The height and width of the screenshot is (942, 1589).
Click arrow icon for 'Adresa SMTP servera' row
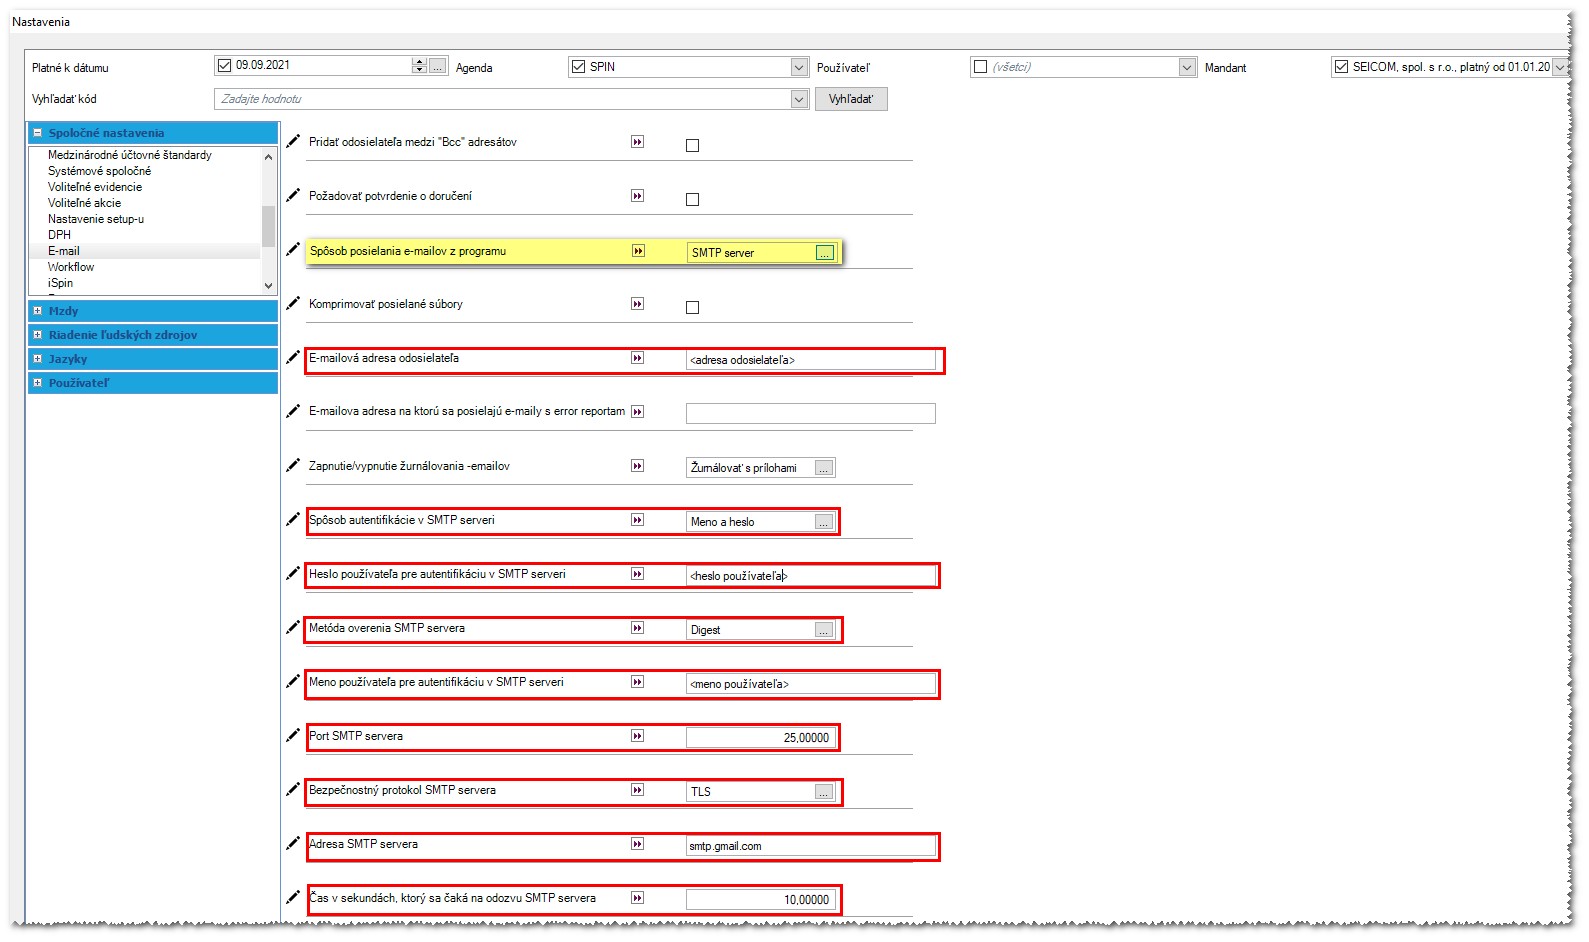tap(637, 844)
